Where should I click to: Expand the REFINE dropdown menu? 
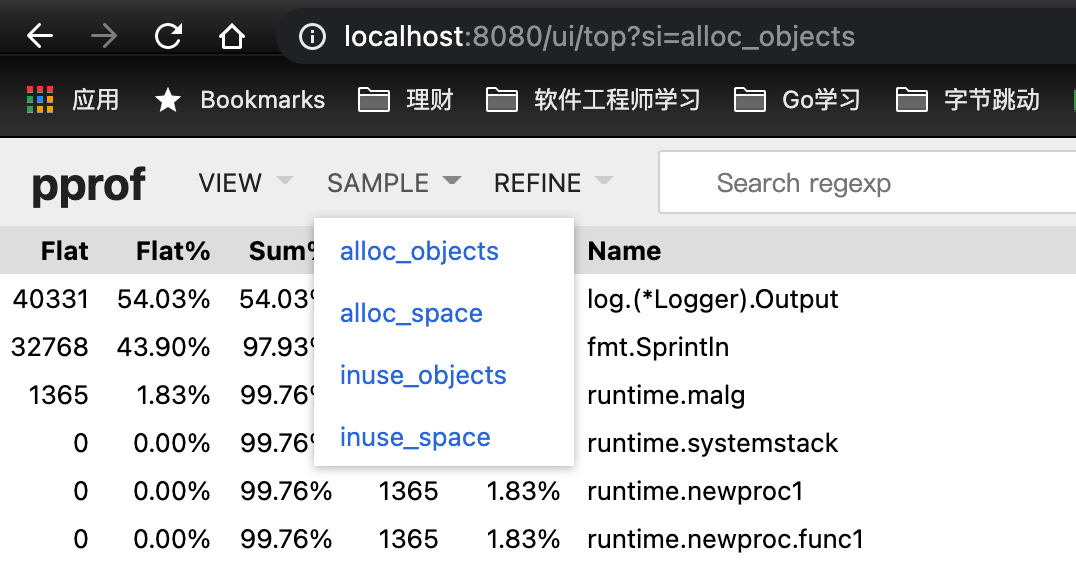[552, 183]
